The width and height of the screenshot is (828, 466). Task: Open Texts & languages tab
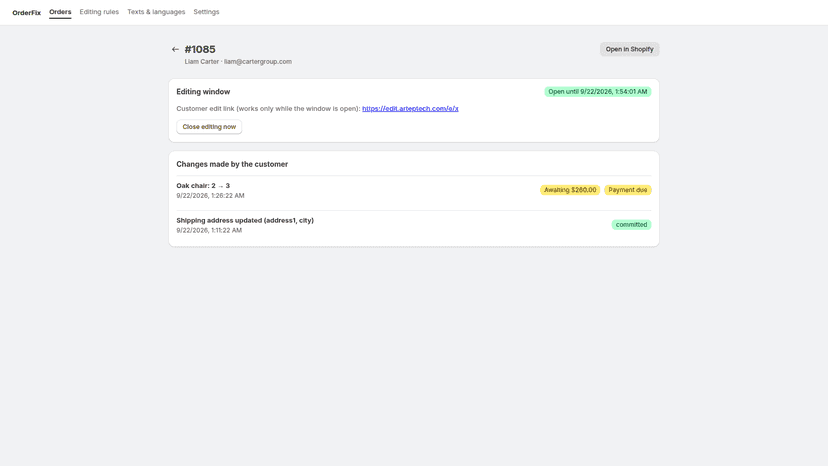point(156,12)
